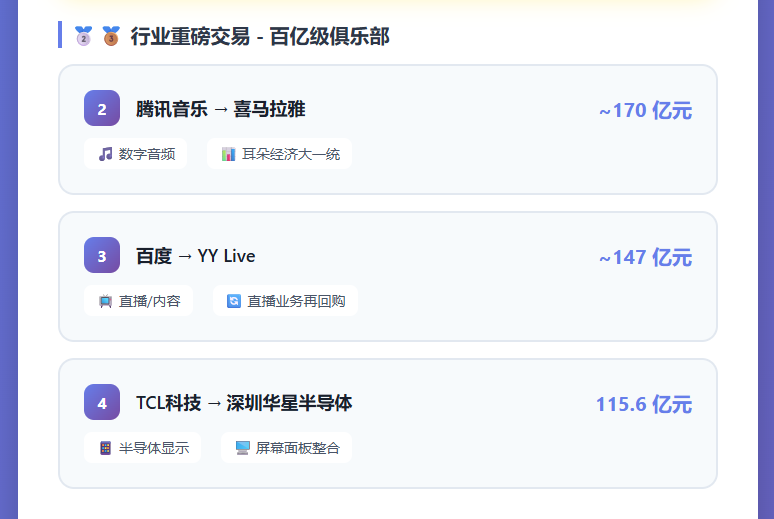Viewport: 774px width, 519px height.
Task: Click the 腾讯音乐 → 喜马拉雅 deal title
Action: 221,109
